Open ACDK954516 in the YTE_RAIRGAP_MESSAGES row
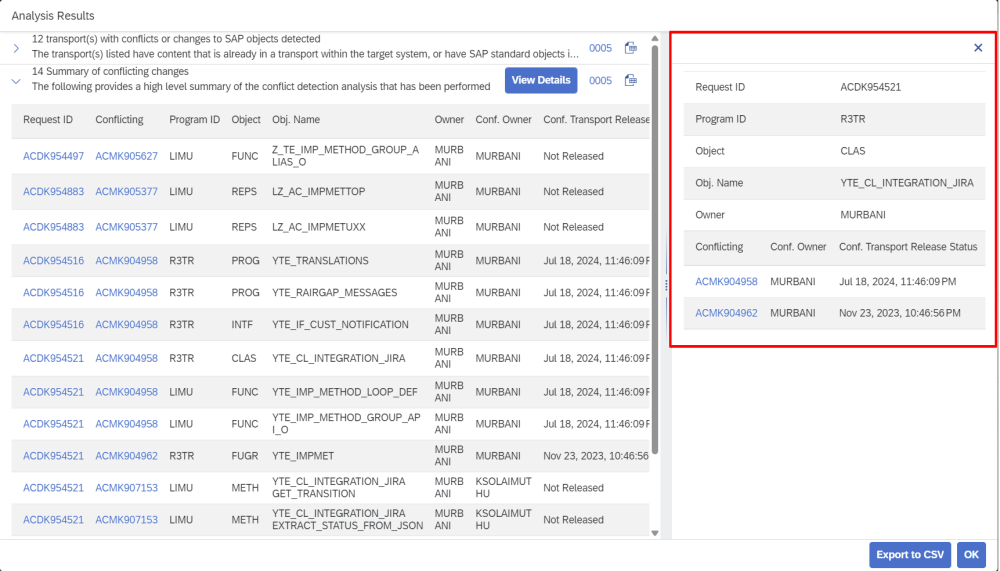This screenshot has width=1000, height=571. [54, 292]
